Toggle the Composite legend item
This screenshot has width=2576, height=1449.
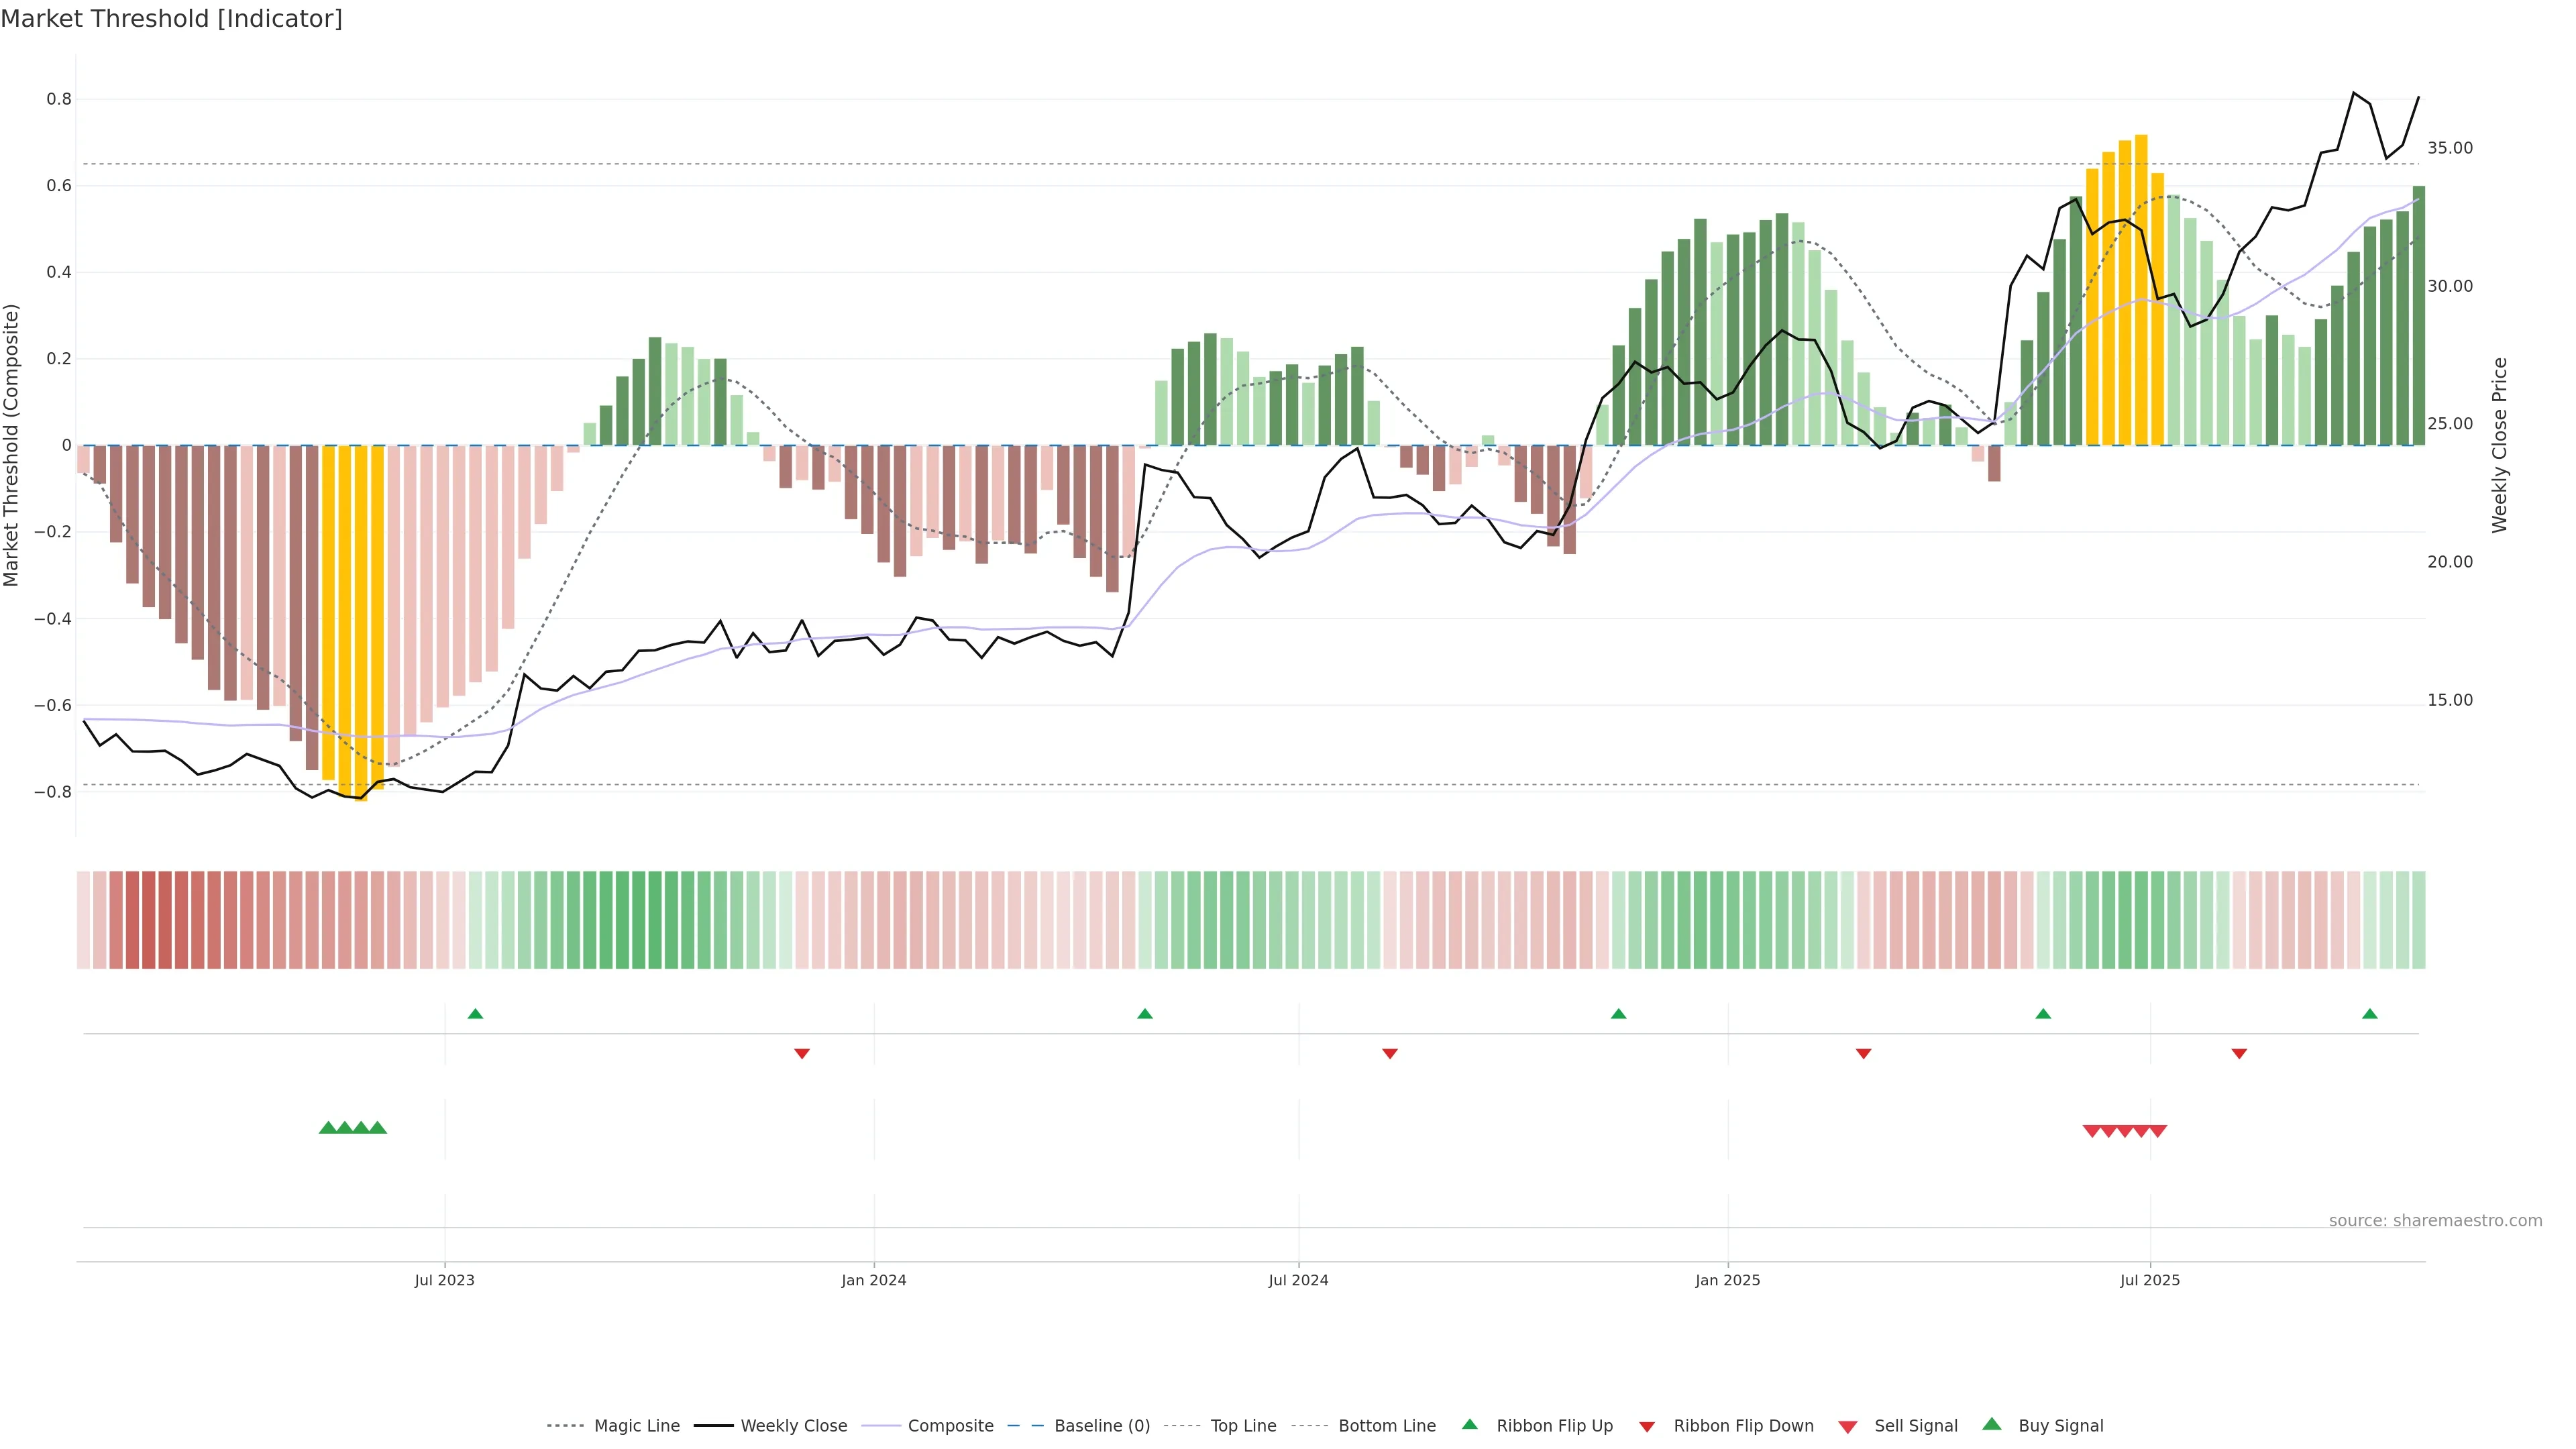(950, 1426)
